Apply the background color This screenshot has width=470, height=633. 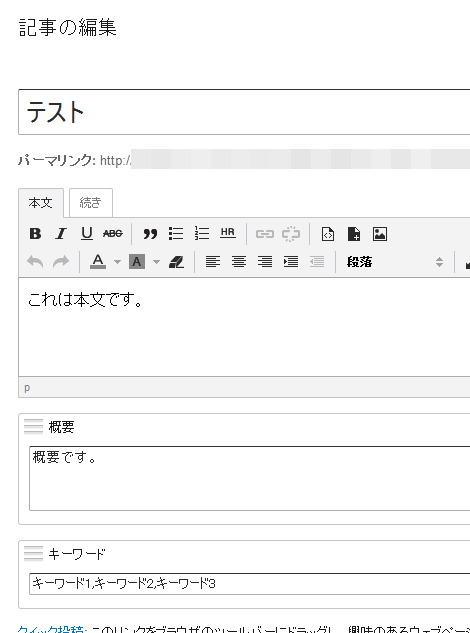[137, 262]
